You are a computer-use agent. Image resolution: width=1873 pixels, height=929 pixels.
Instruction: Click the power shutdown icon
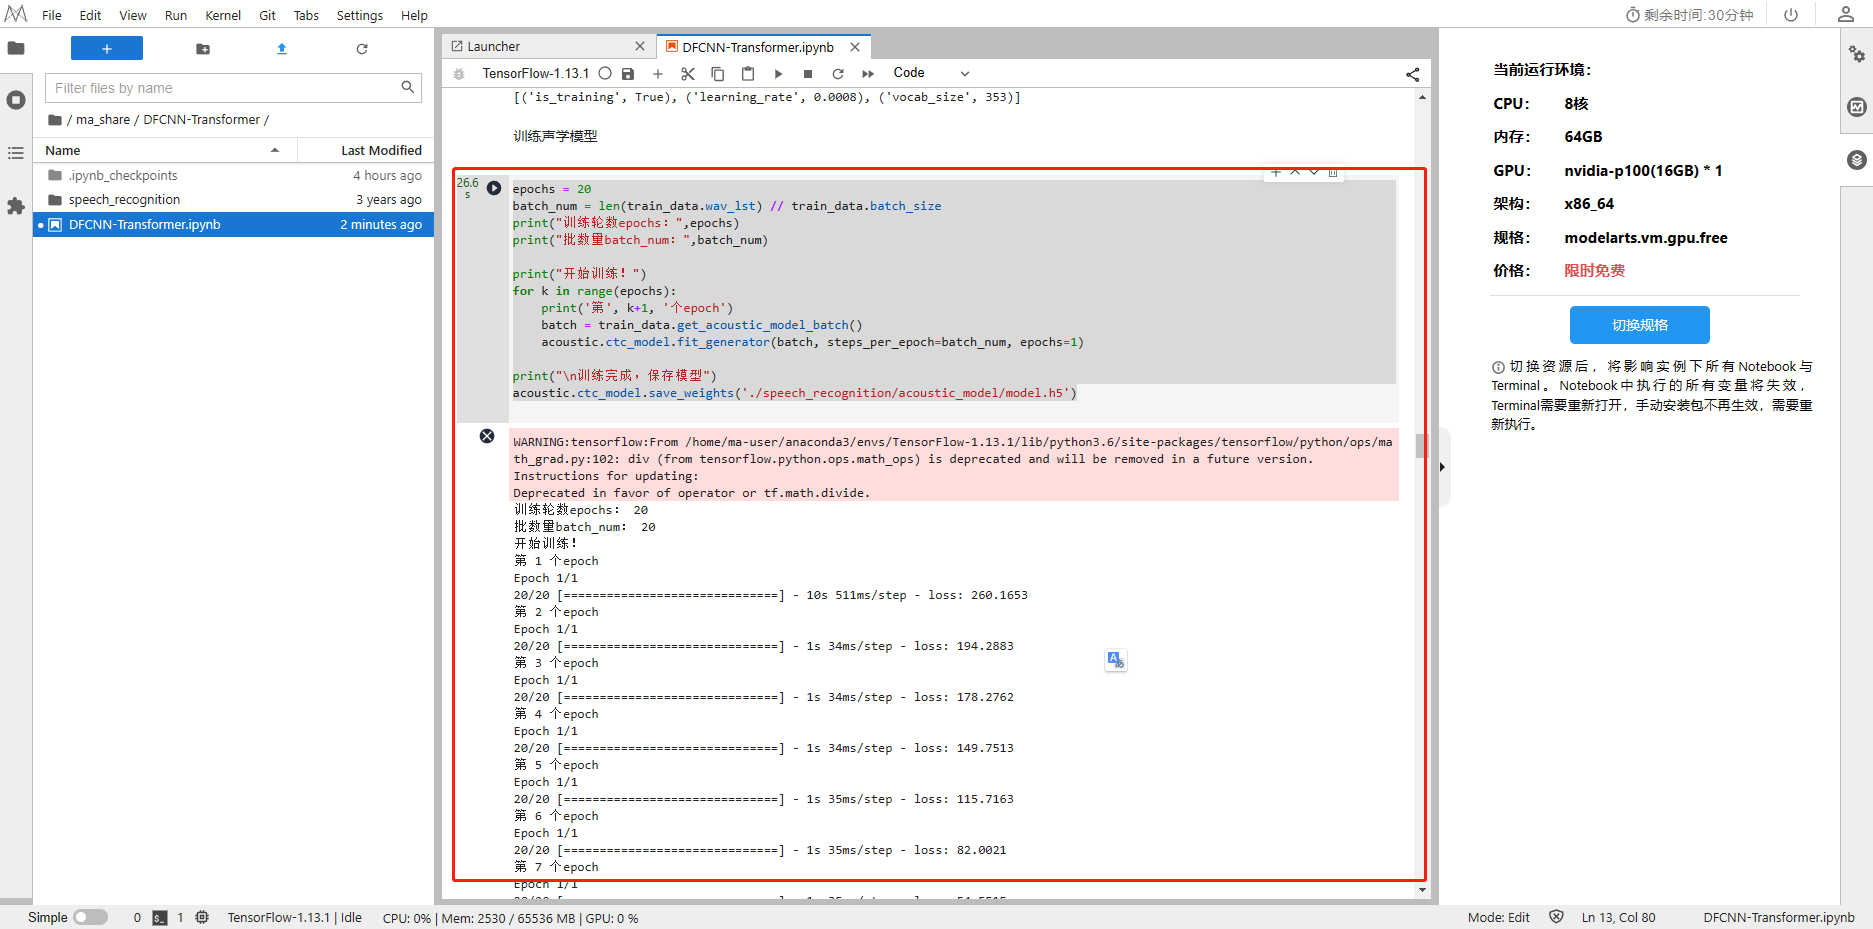[1791, 15]
